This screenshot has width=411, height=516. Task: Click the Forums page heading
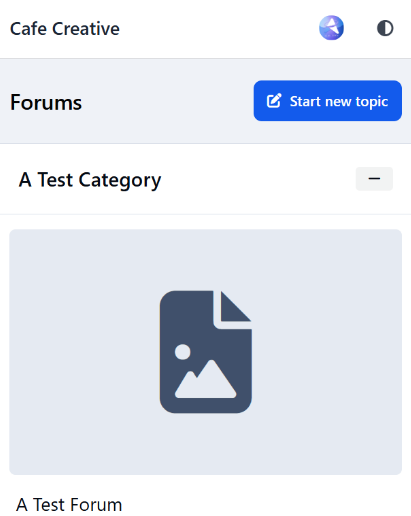click(x=46, y=102)
